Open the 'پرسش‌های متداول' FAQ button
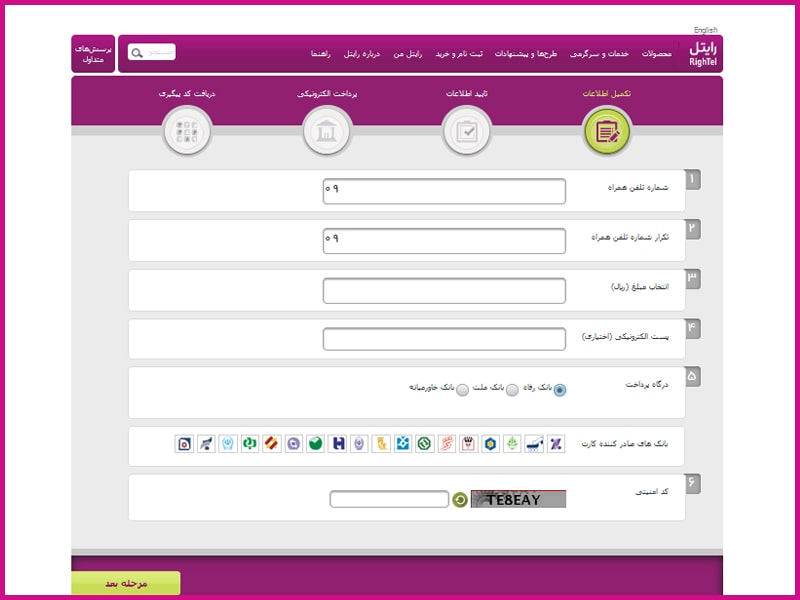800x600 pixels. pyautogui.click(x=93, y=54)
